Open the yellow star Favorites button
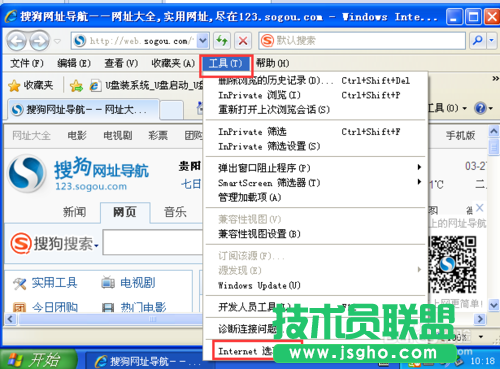 pyautogui.click(x=30, y=86)
